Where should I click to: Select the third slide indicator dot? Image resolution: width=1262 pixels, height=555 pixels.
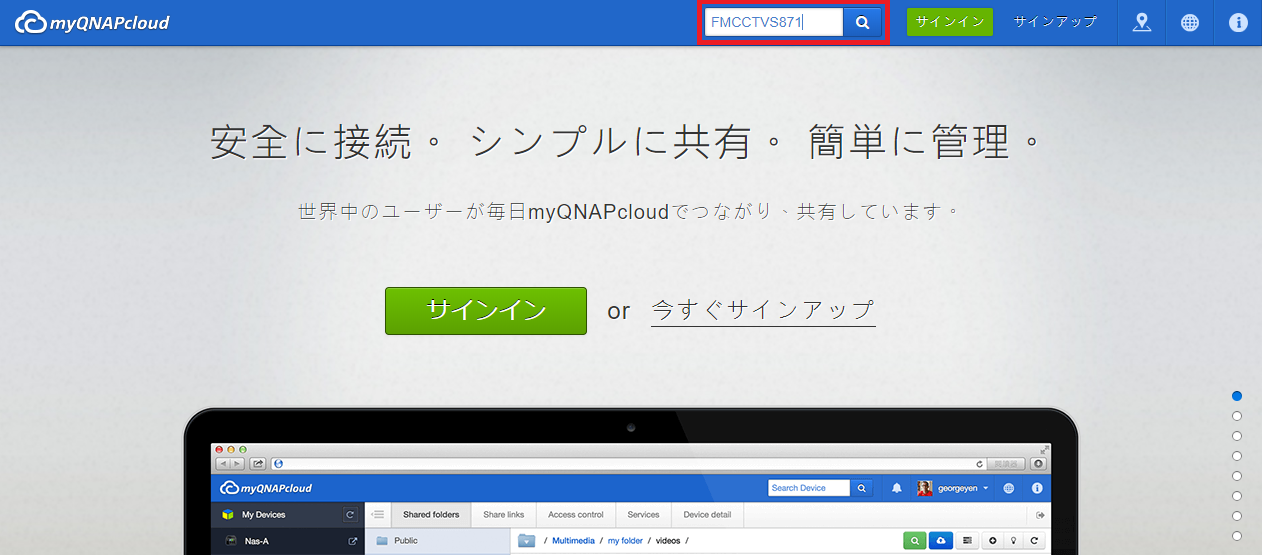coord(1237,436)
